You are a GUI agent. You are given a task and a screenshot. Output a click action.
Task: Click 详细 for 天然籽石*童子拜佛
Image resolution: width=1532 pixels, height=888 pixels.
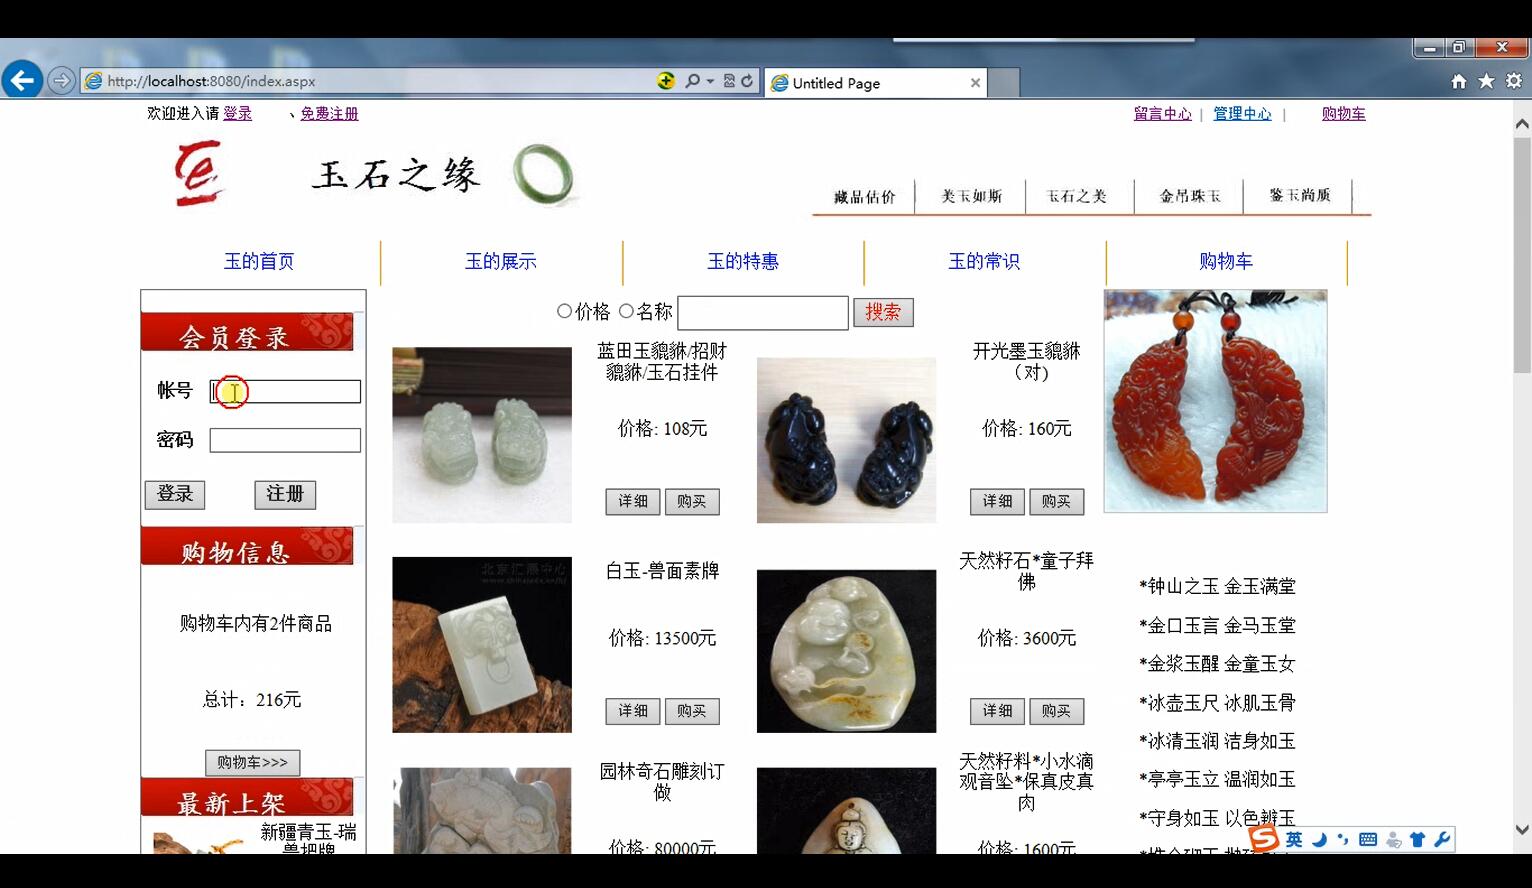[997, 712]
